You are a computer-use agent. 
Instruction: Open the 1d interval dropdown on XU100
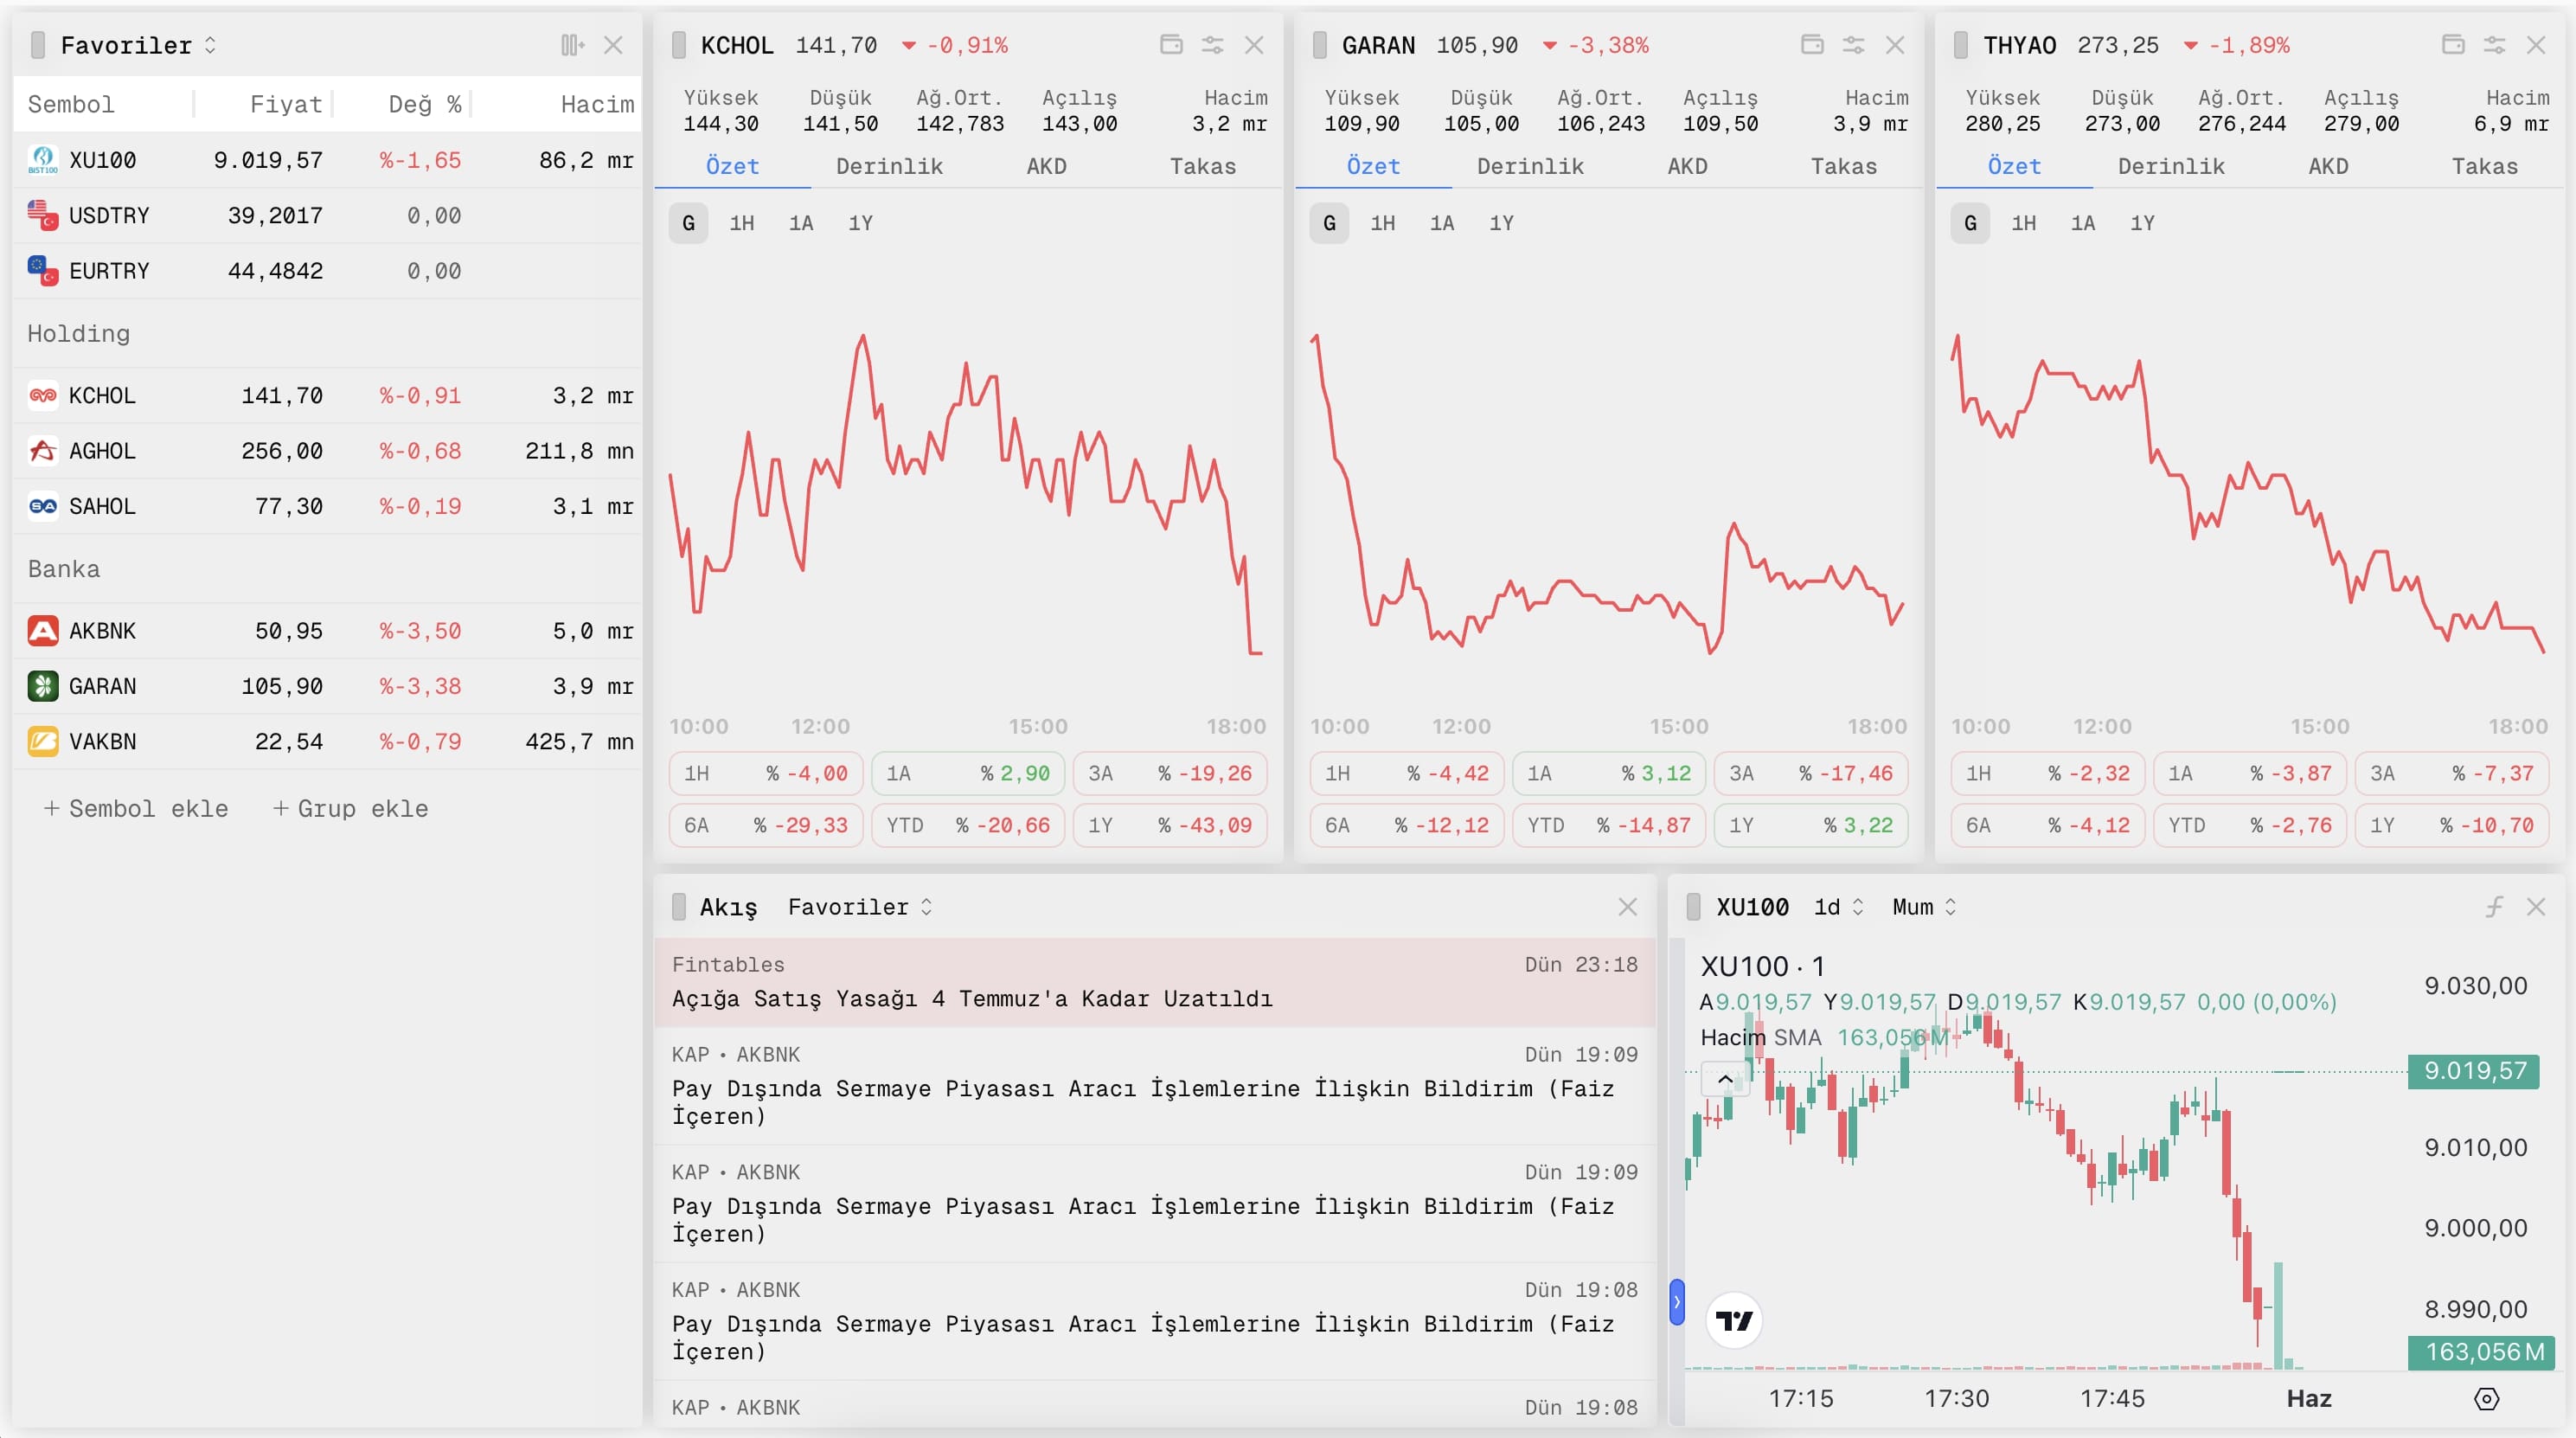tap(1838, 907)
